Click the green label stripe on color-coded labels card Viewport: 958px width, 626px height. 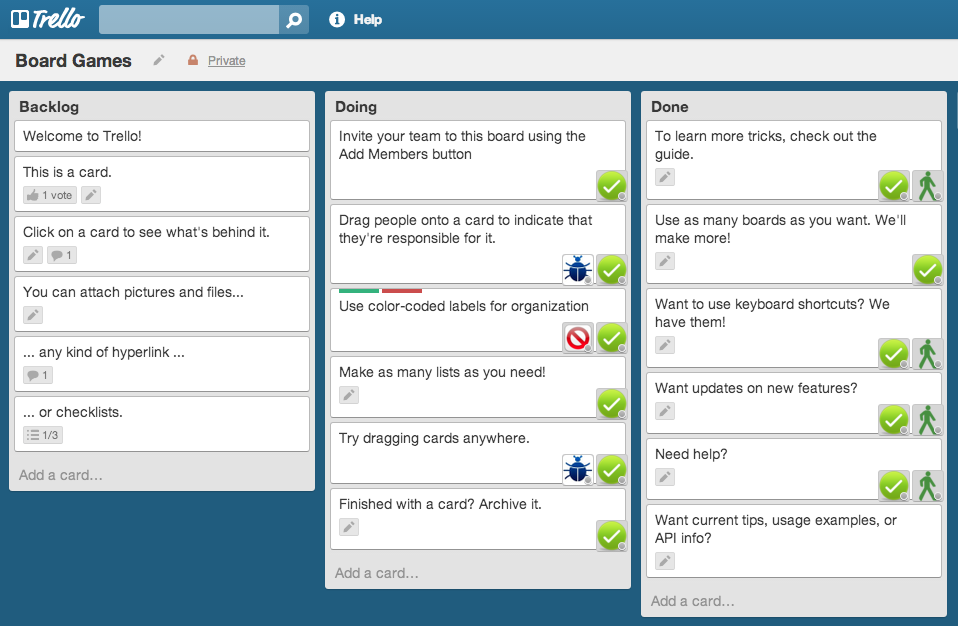[x=361, y=289]
